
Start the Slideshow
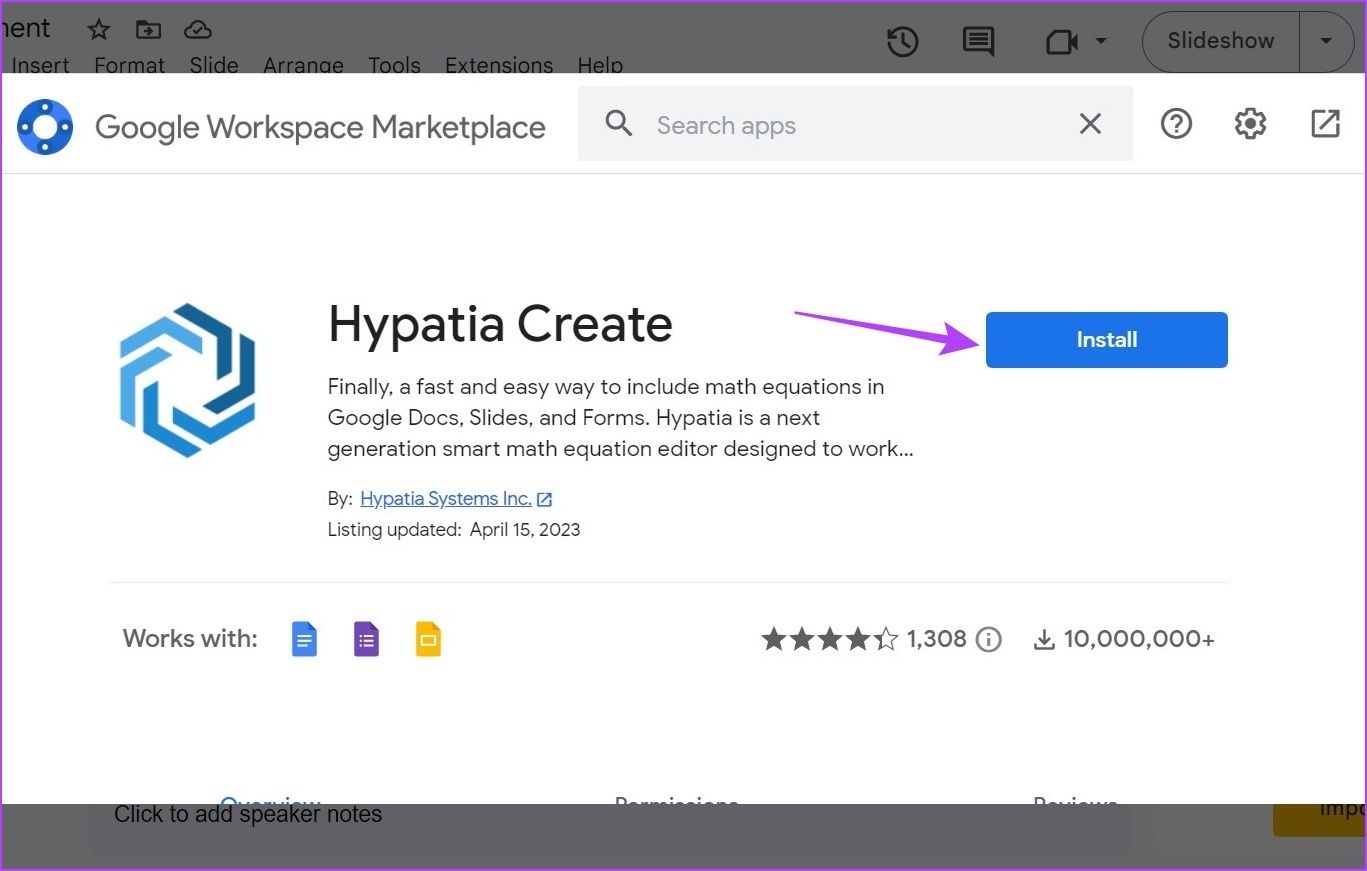1221,41
